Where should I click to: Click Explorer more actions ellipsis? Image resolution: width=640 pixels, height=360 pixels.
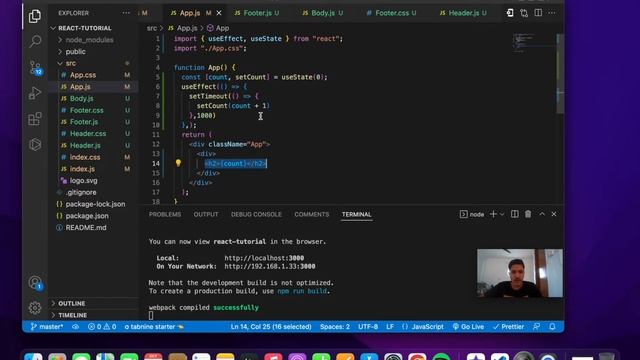coord(126,13)
